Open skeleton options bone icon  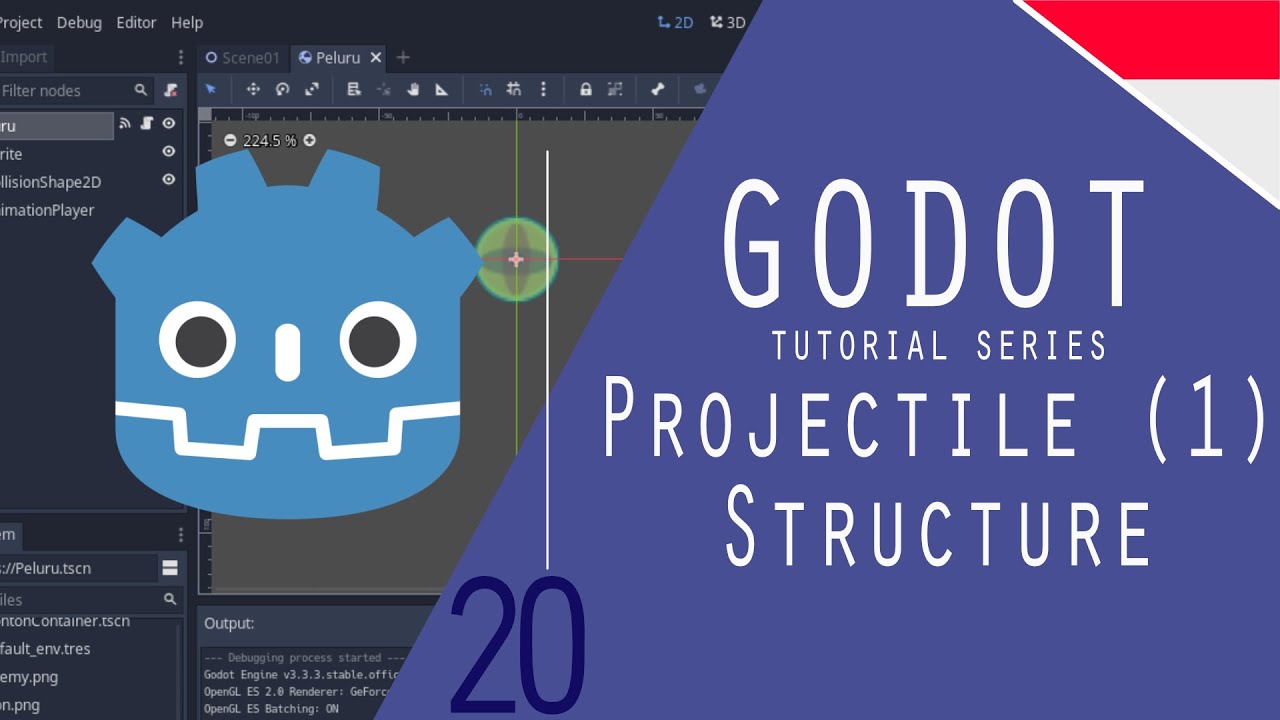tap(658, 89)
